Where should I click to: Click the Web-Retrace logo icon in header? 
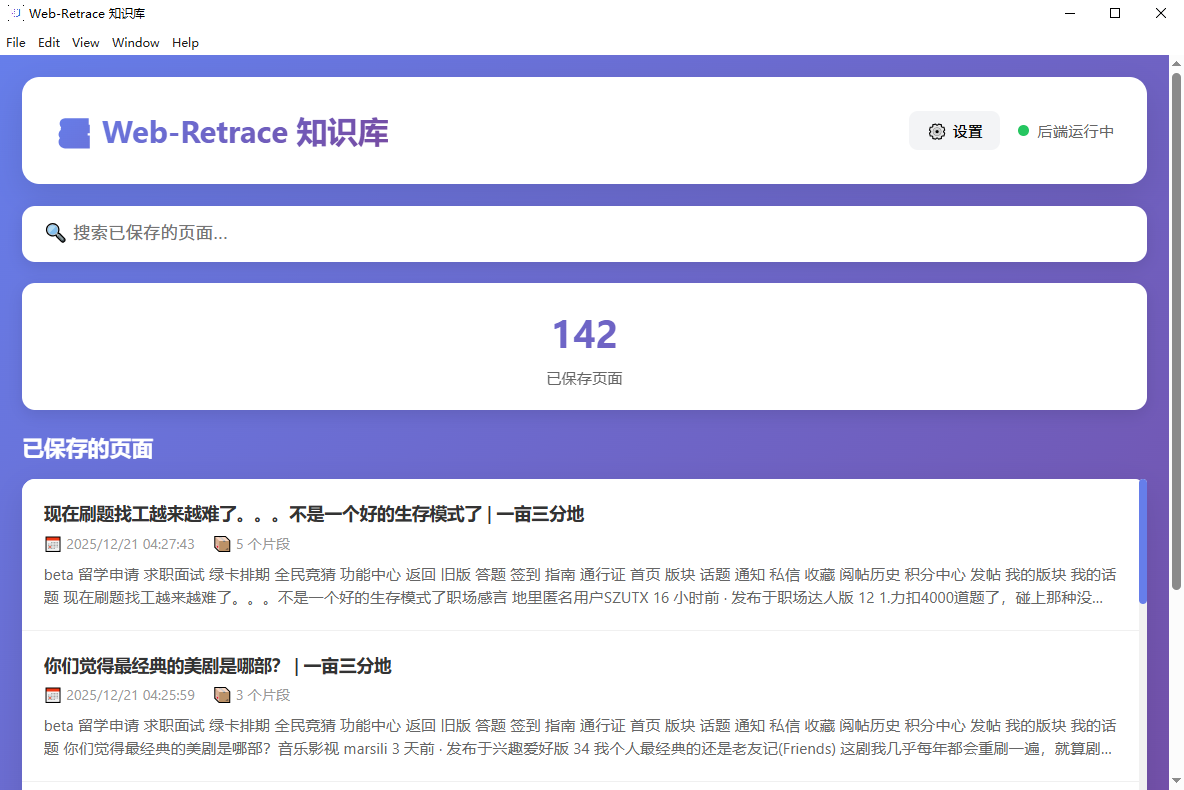[x=74, y=133]
